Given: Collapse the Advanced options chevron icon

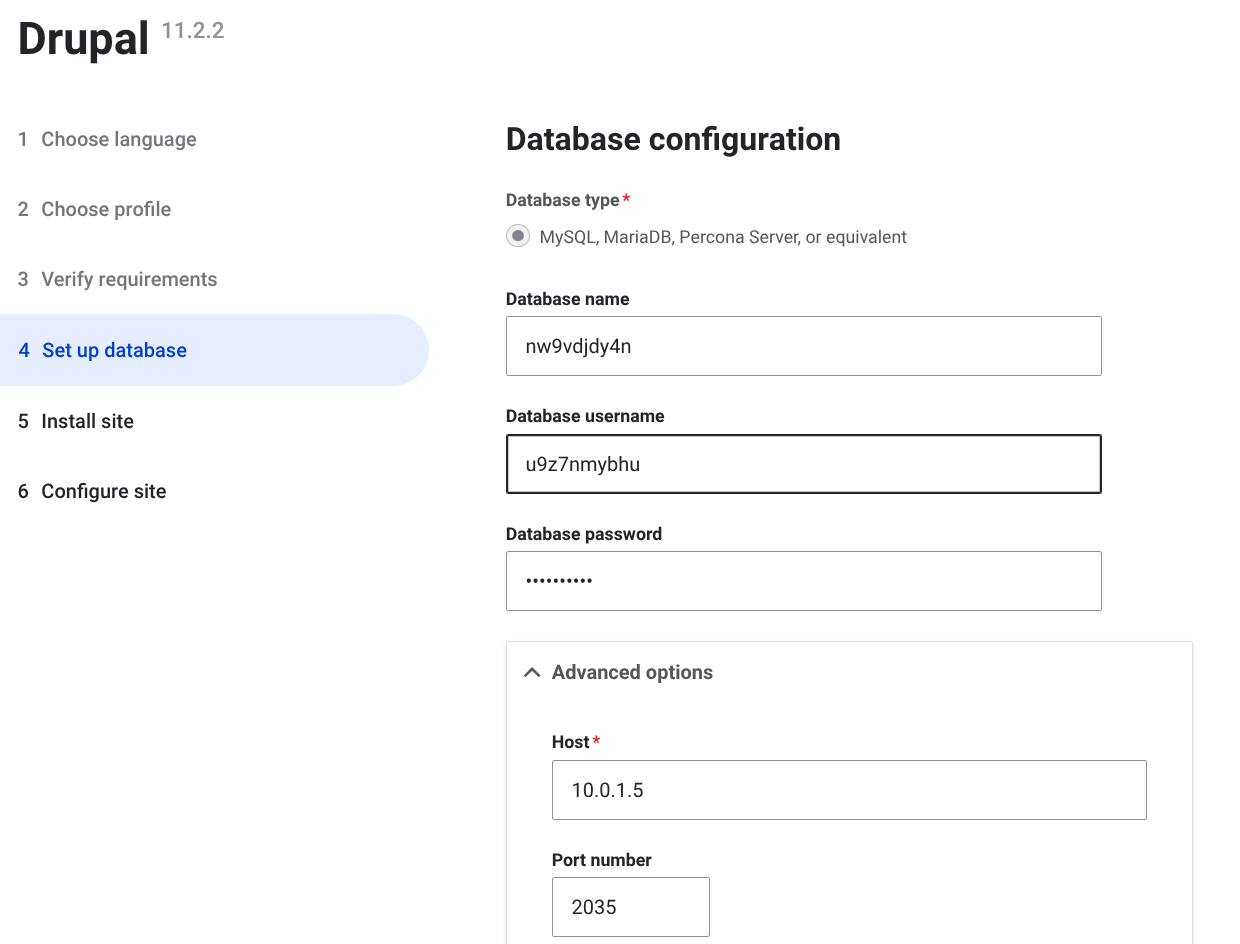Looking at the screenshot, I should pyautogui.click(x=532, y=673).
